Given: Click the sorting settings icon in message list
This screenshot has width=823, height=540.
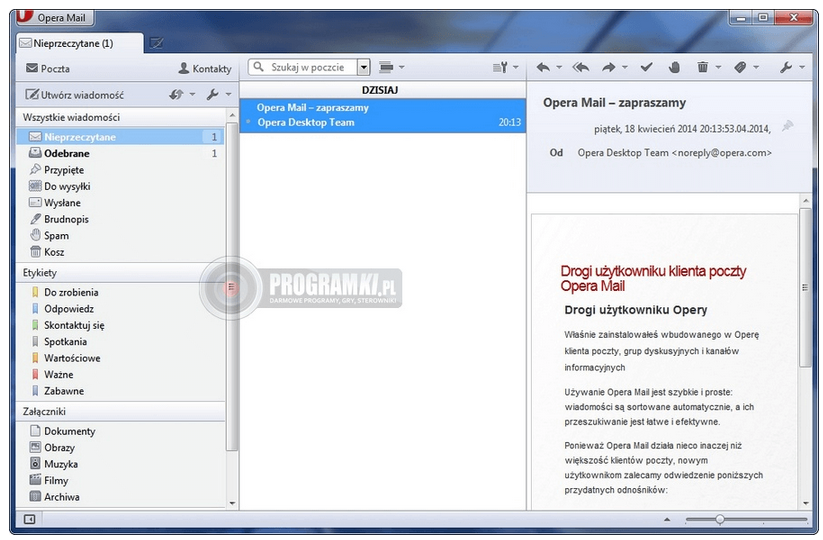Looking at the screenshot, I should [x=500, y=67].
